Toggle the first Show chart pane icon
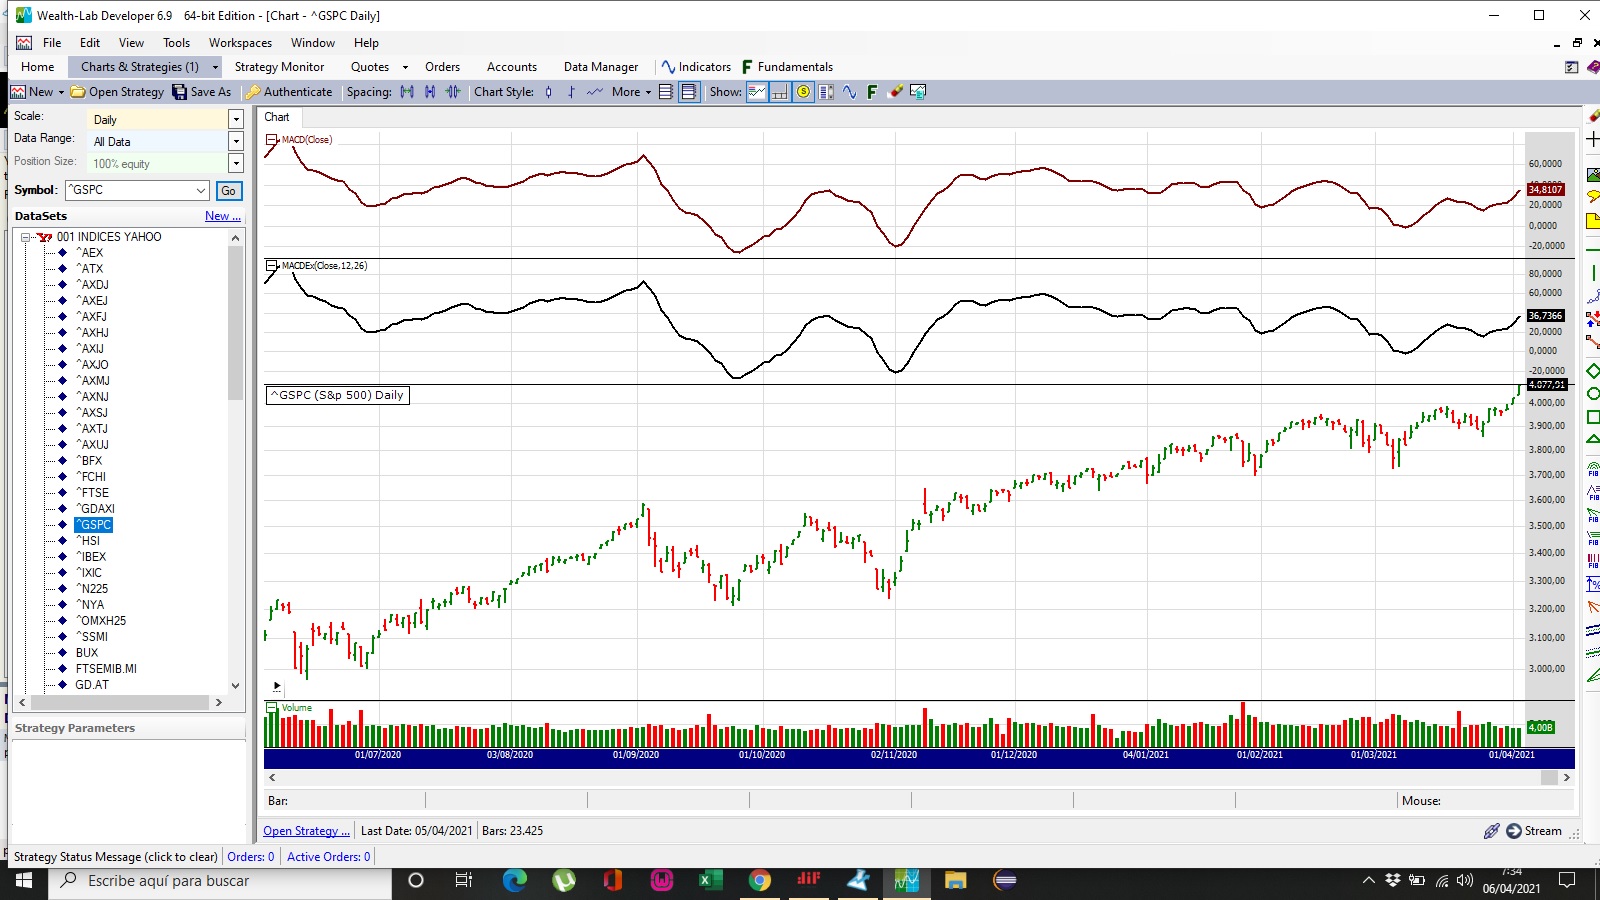Image resolution: width=1600 pixels, height=900 pixels. [x=757, y=92]
